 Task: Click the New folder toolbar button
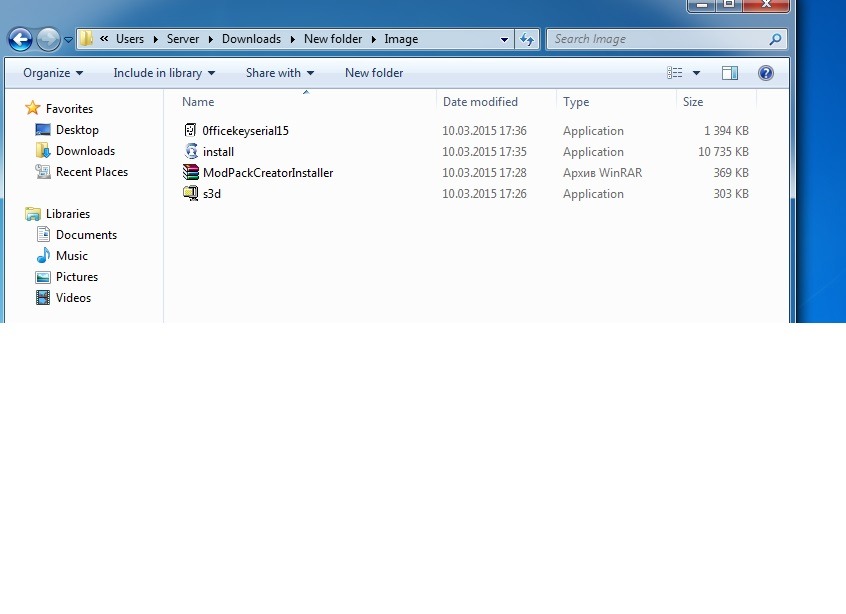click(374, 73)
